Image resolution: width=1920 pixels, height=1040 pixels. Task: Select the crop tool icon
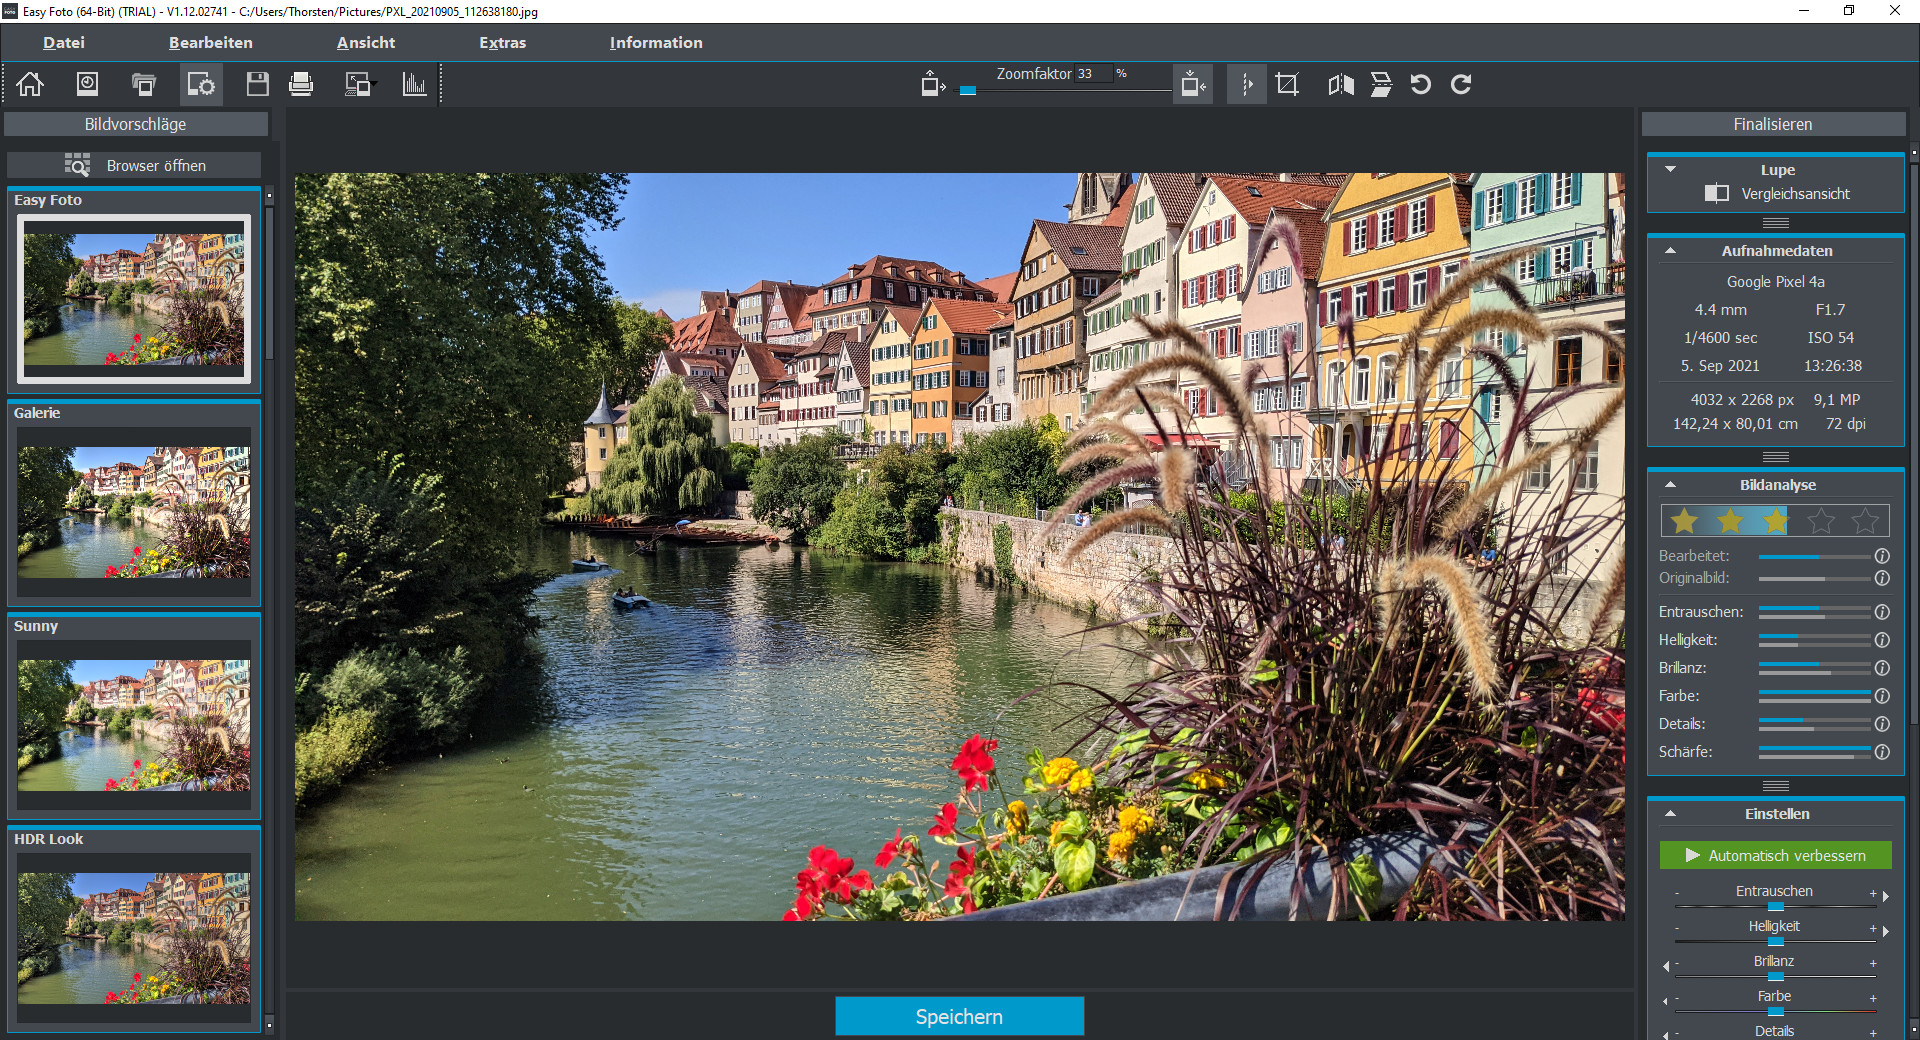tap(1287, 84)
